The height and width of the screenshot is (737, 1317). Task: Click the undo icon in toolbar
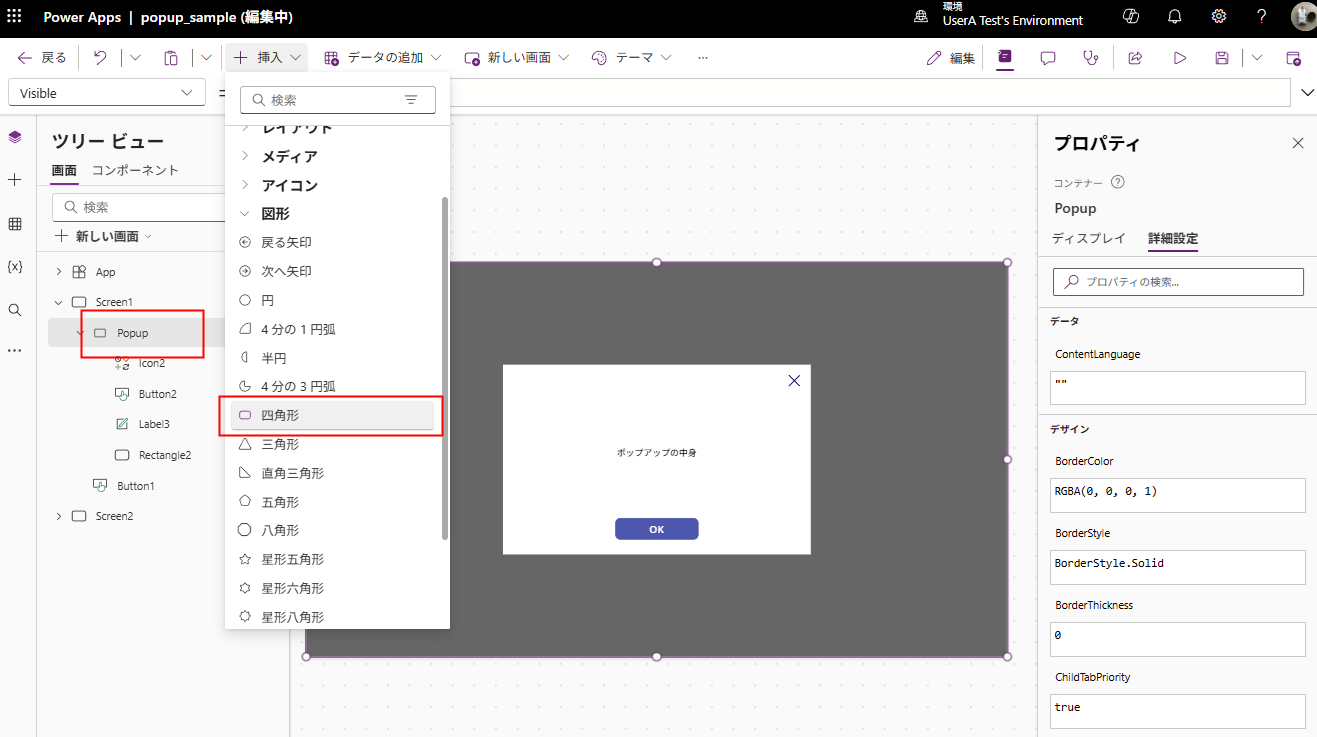point(100,58)
